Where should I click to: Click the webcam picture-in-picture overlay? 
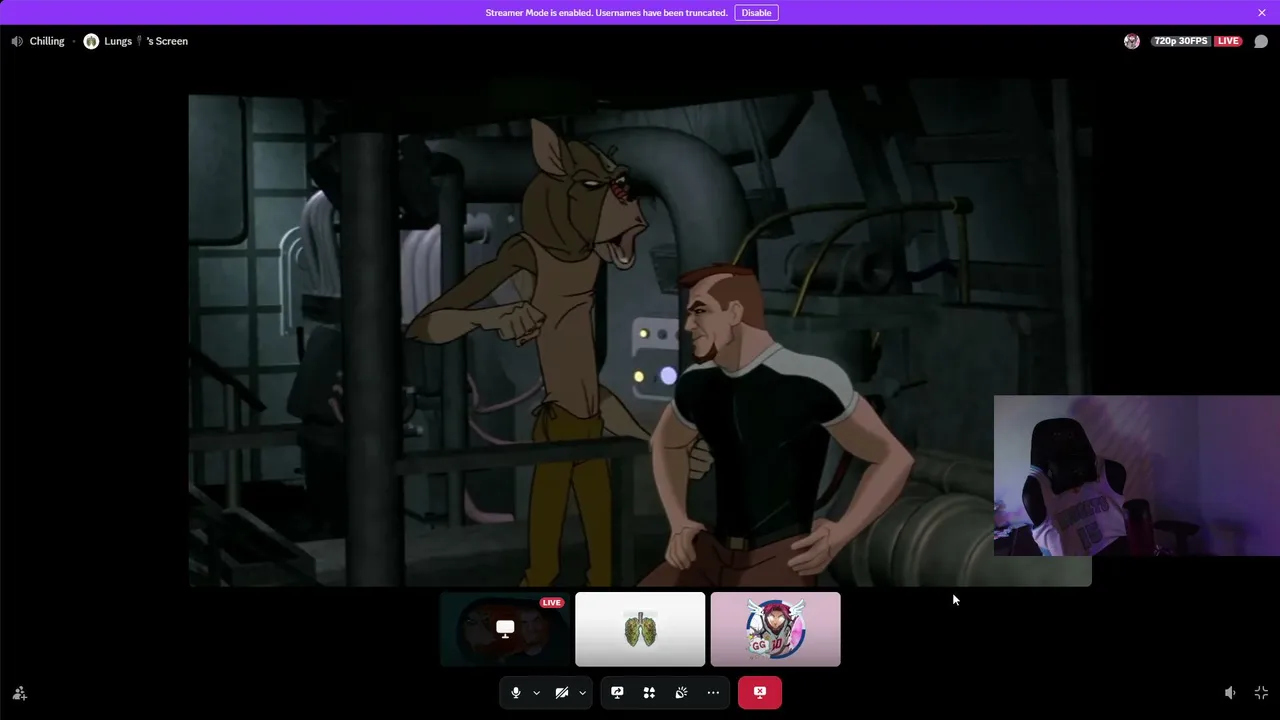(x=1137, y=475)
